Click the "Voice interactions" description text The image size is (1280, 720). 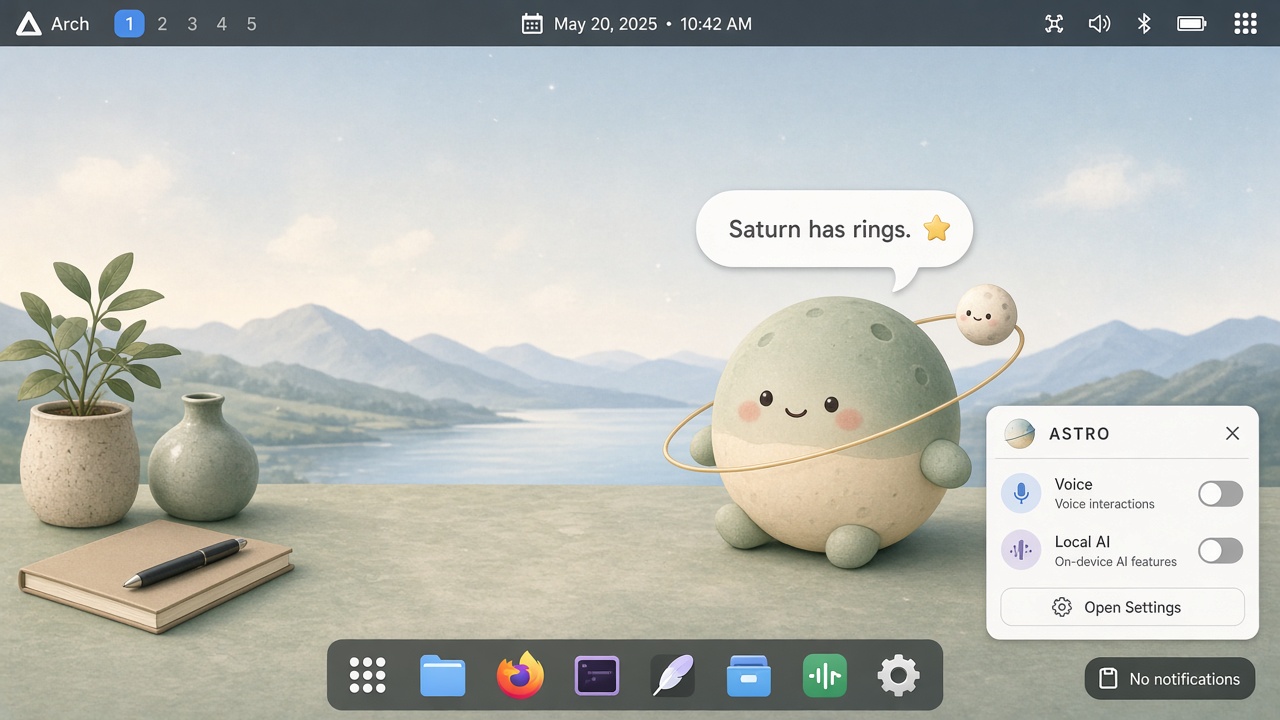coord(1105,504)
